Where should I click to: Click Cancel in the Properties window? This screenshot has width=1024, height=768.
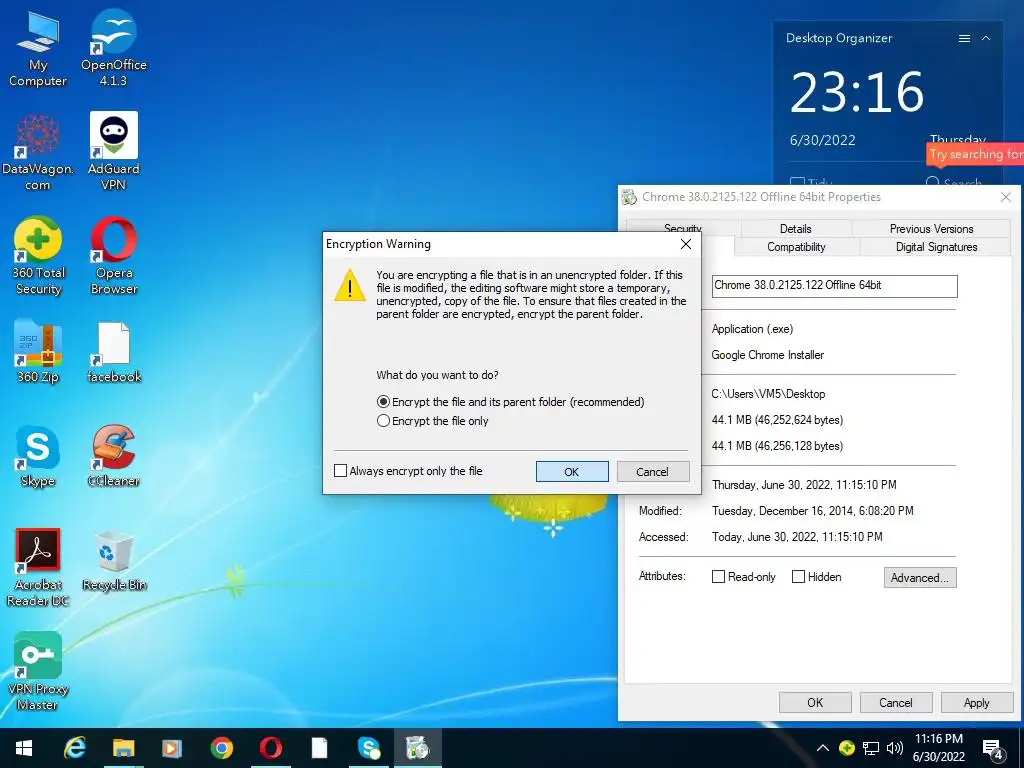[895, 703]
